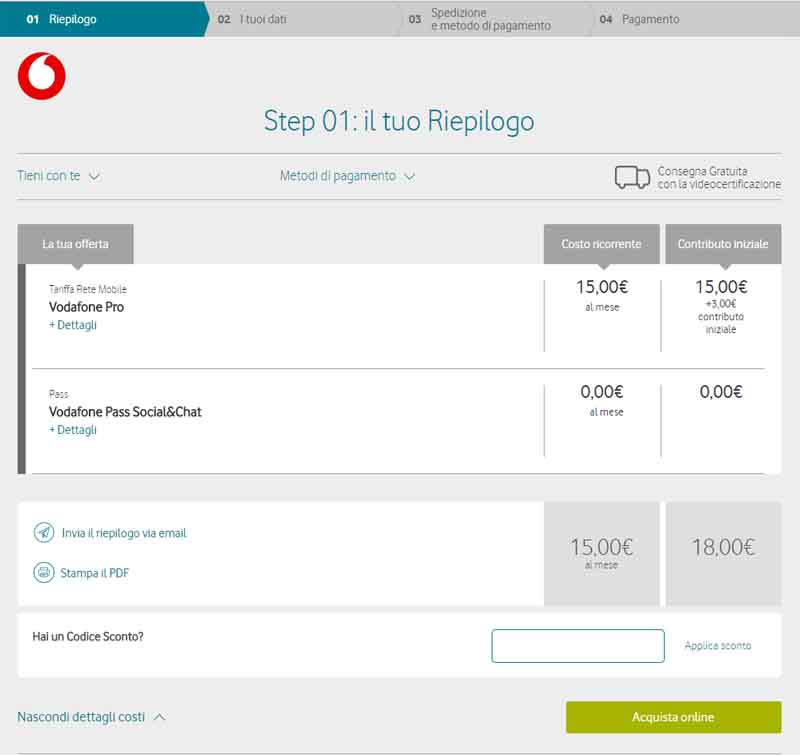Click the La tua offerta header

76,244
